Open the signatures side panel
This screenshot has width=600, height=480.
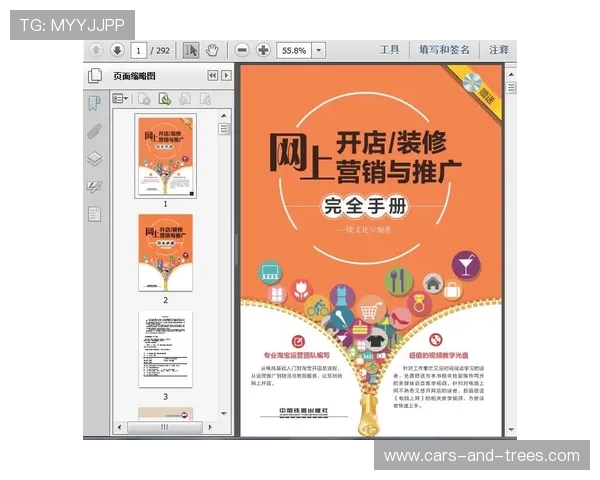click(95, 186)
